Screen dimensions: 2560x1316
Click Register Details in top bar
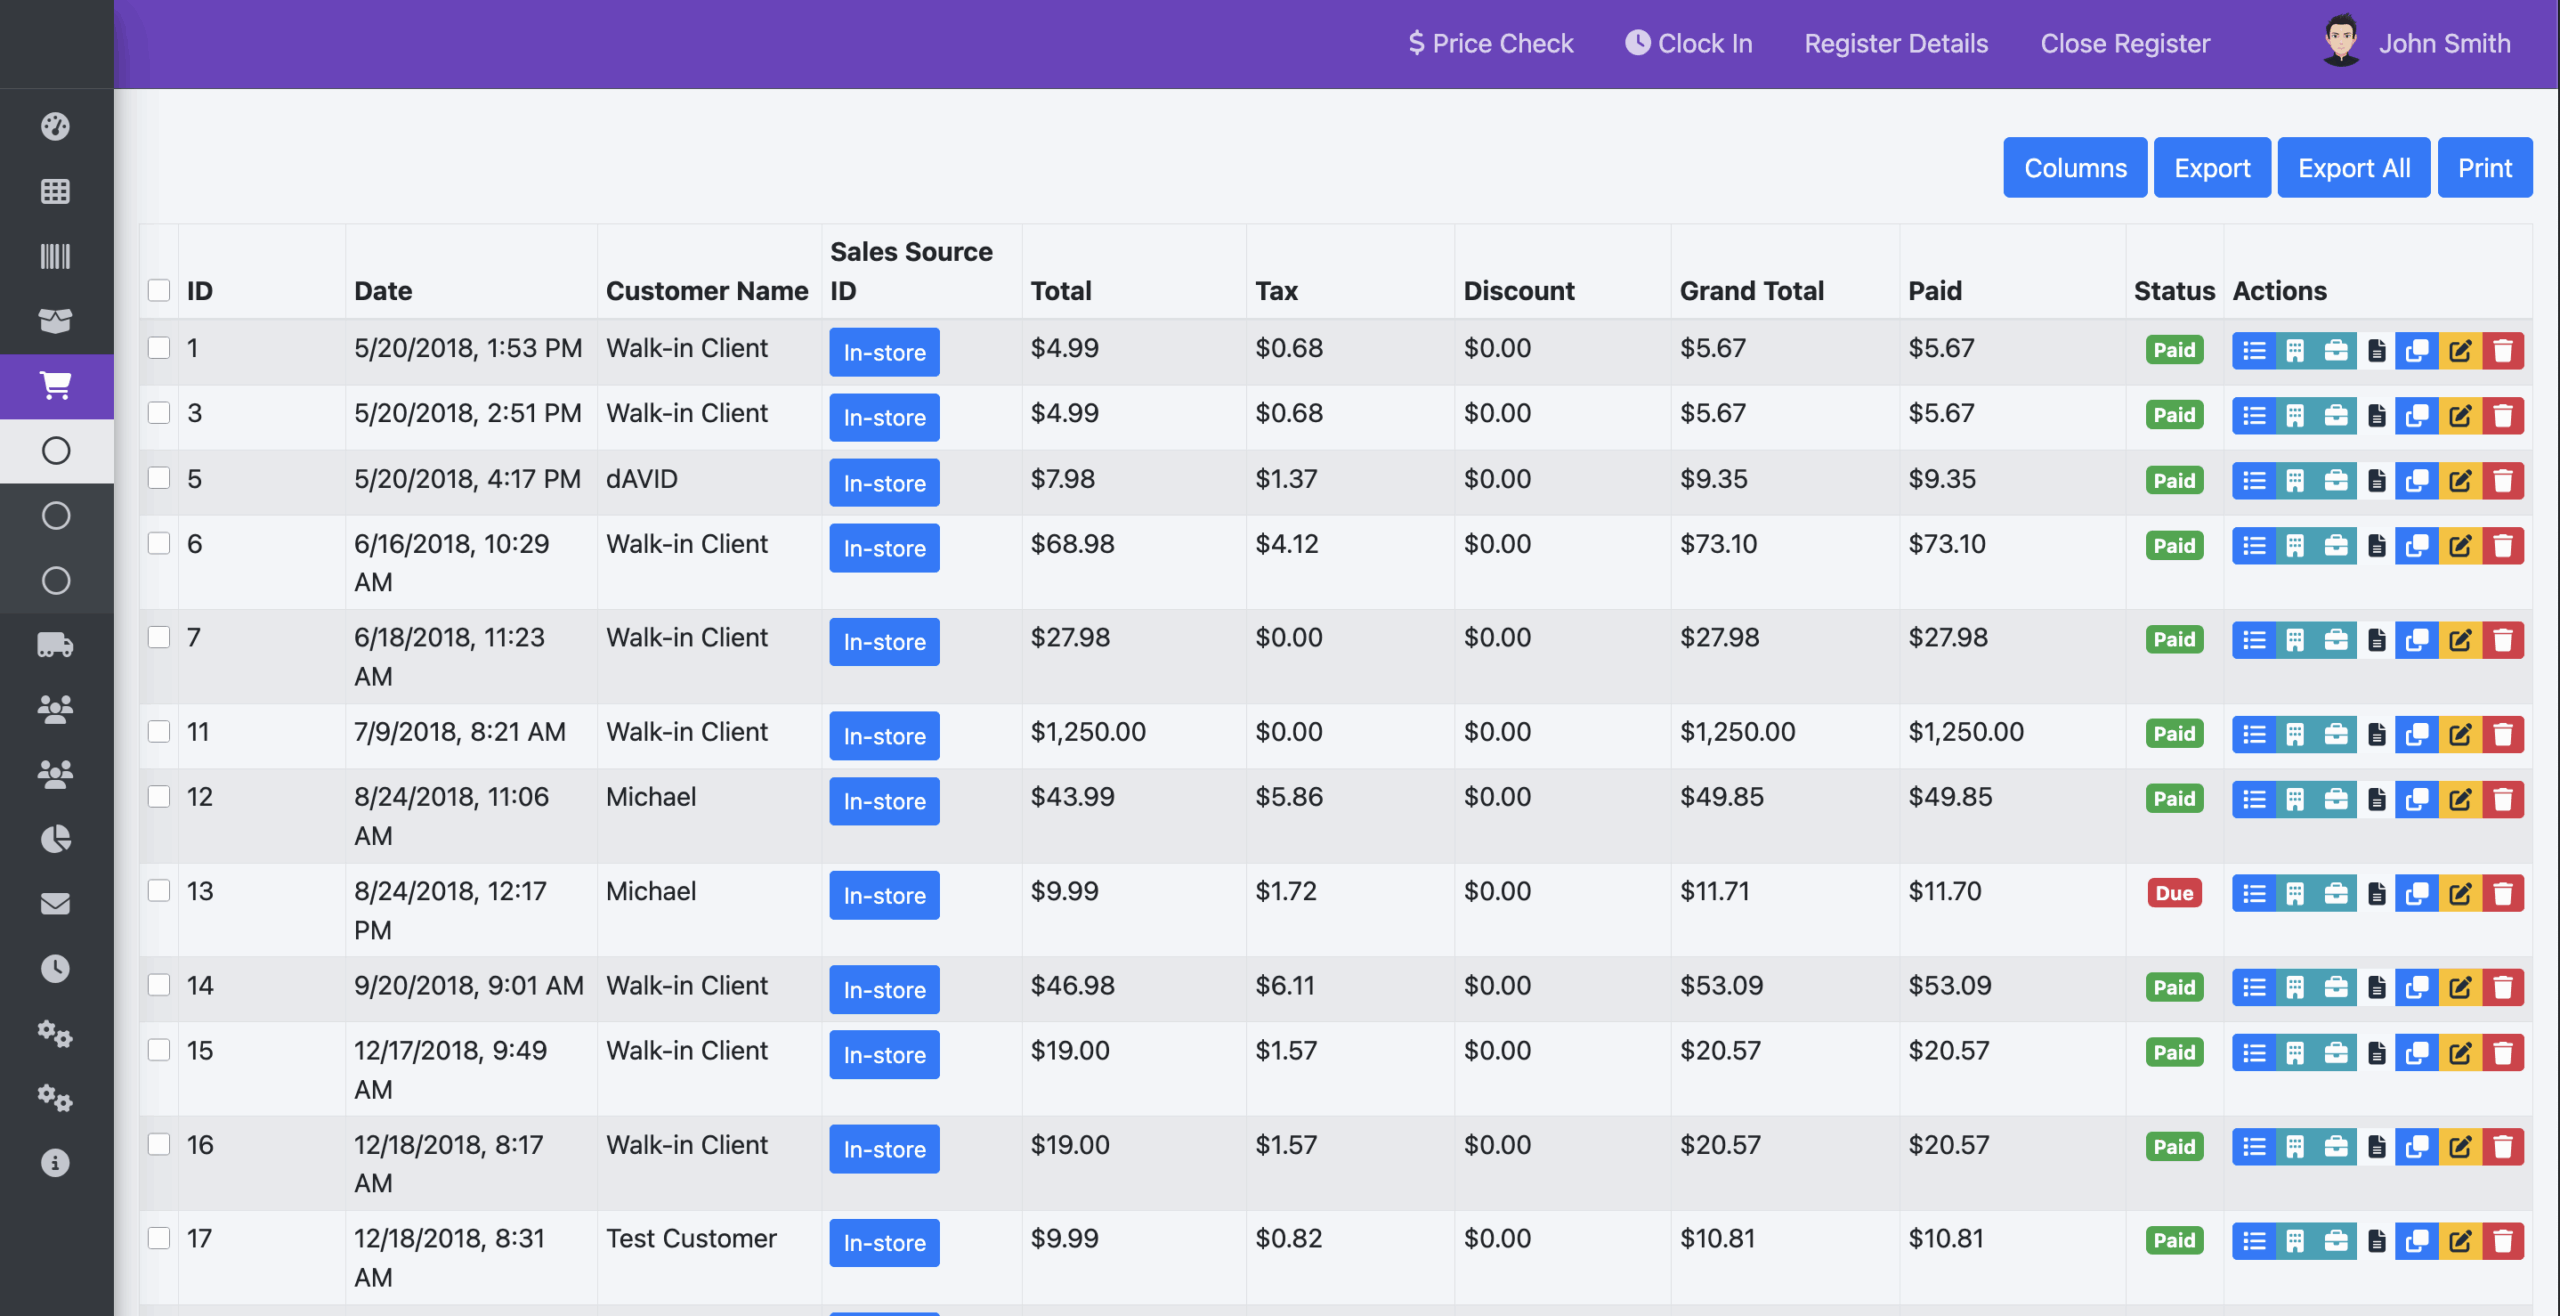(x=1895, y=43)
